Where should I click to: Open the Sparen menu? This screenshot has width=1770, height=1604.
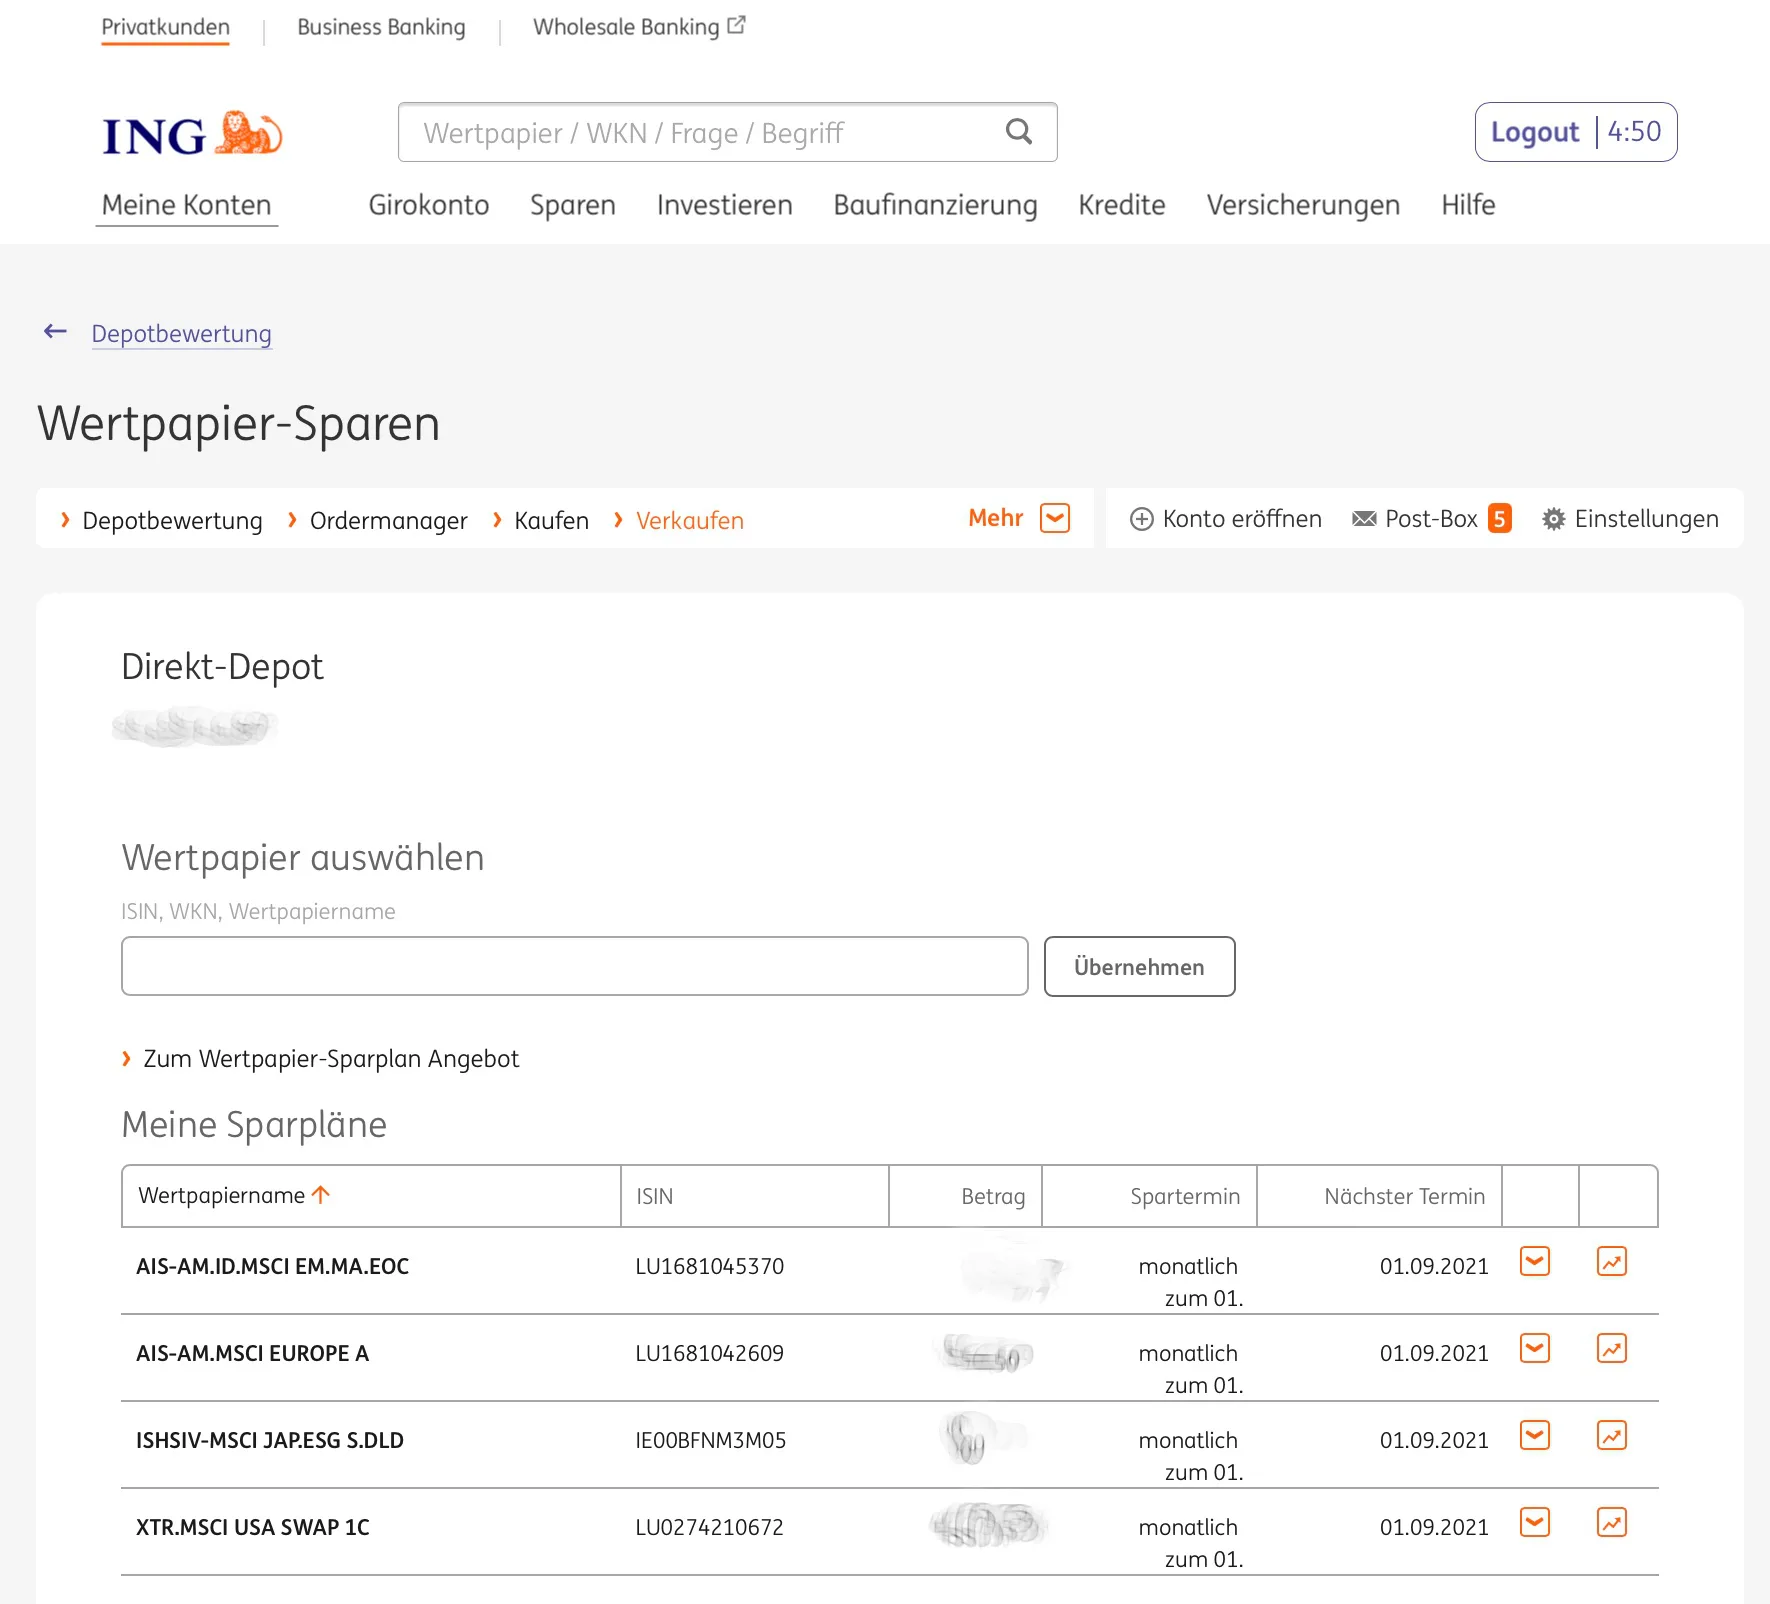click(573, 205)
